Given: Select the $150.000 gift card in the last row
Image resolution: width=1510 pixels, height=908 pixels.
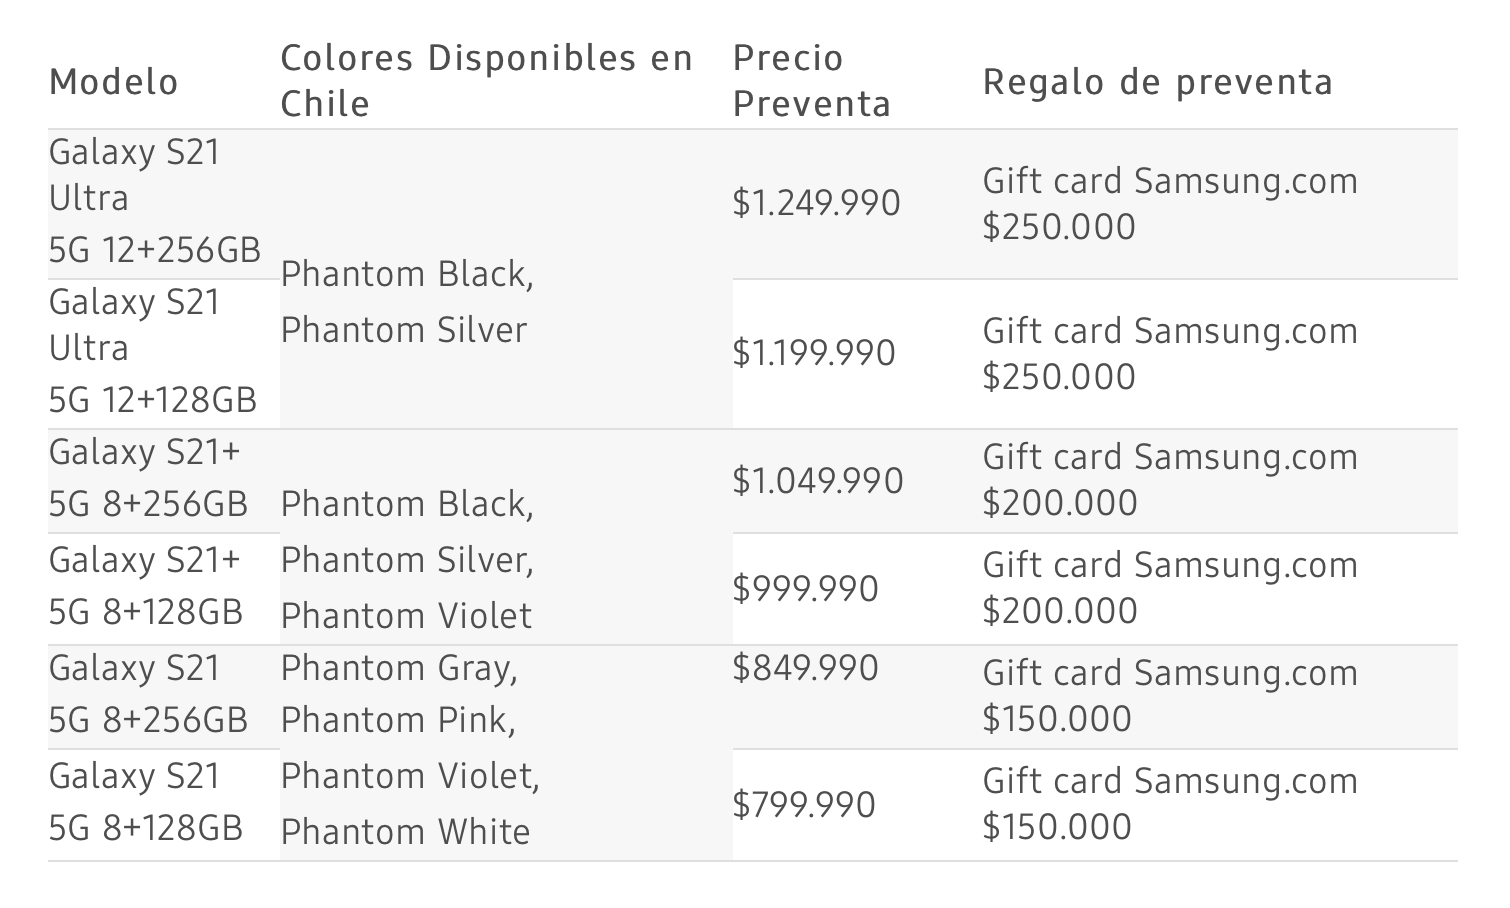Looking at the screenshot, I should [1169, 804].
